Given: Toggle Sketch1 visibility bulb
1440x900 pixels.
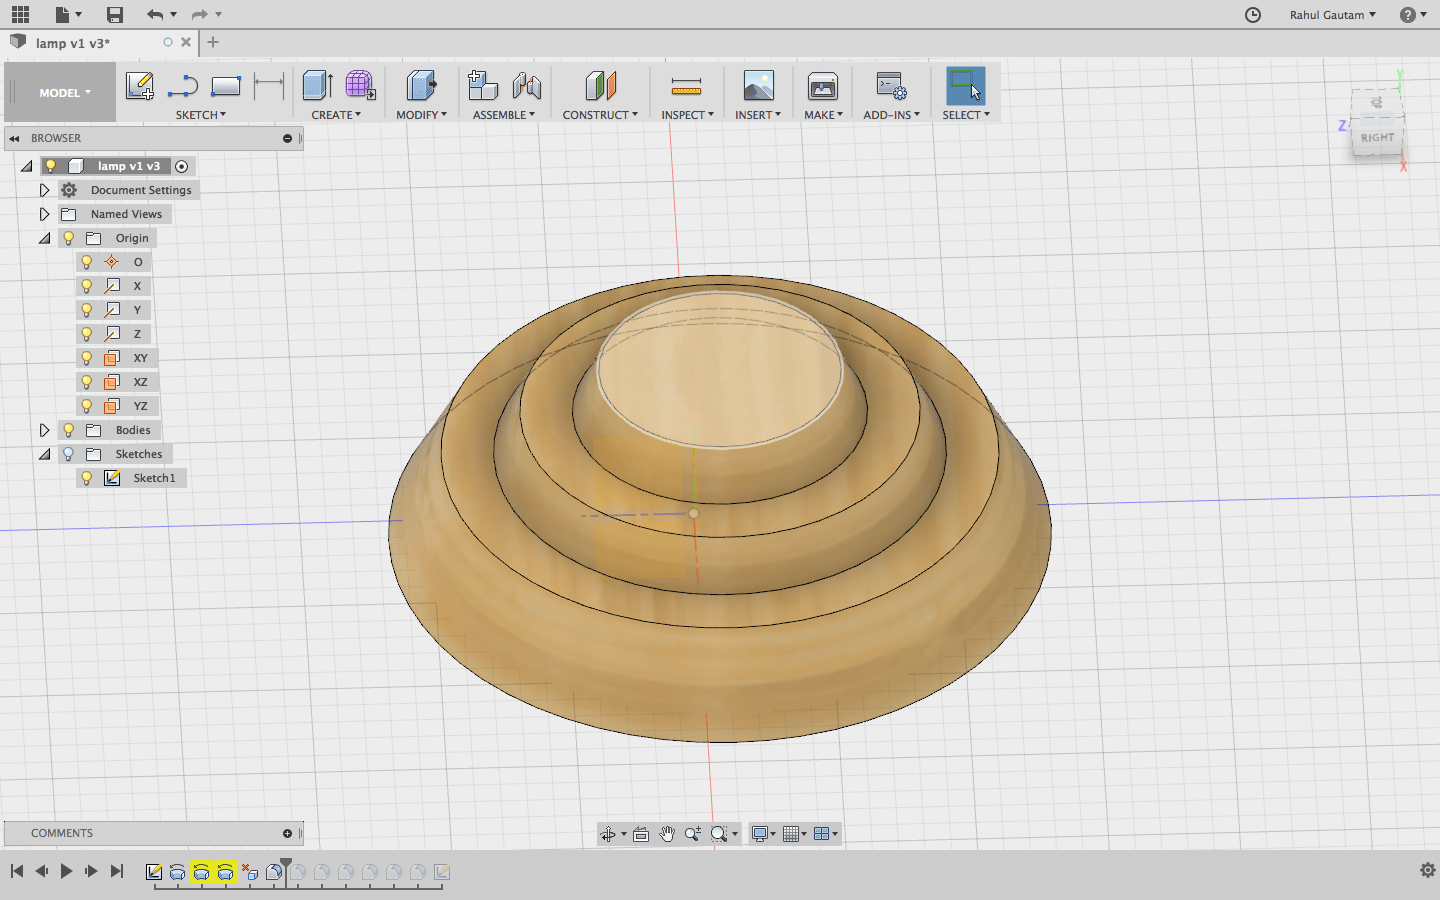Looking at the screenshot, I should click(87, 478).
